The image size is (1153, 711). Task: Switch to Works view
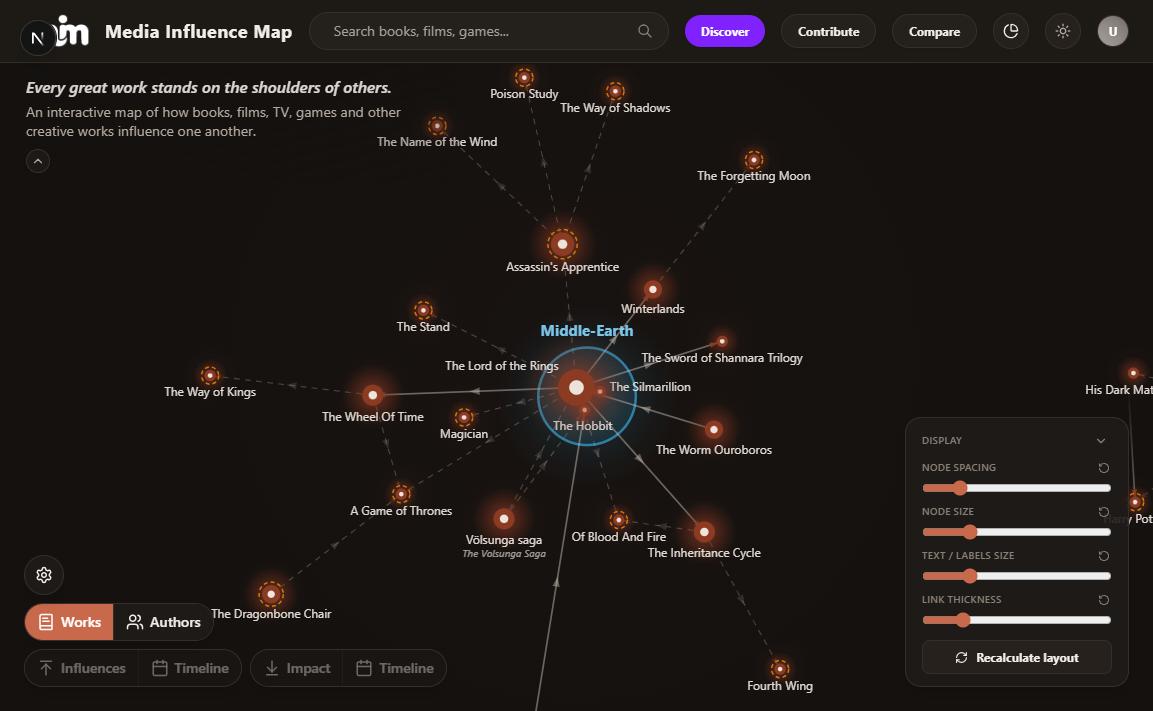pos(69,622)
